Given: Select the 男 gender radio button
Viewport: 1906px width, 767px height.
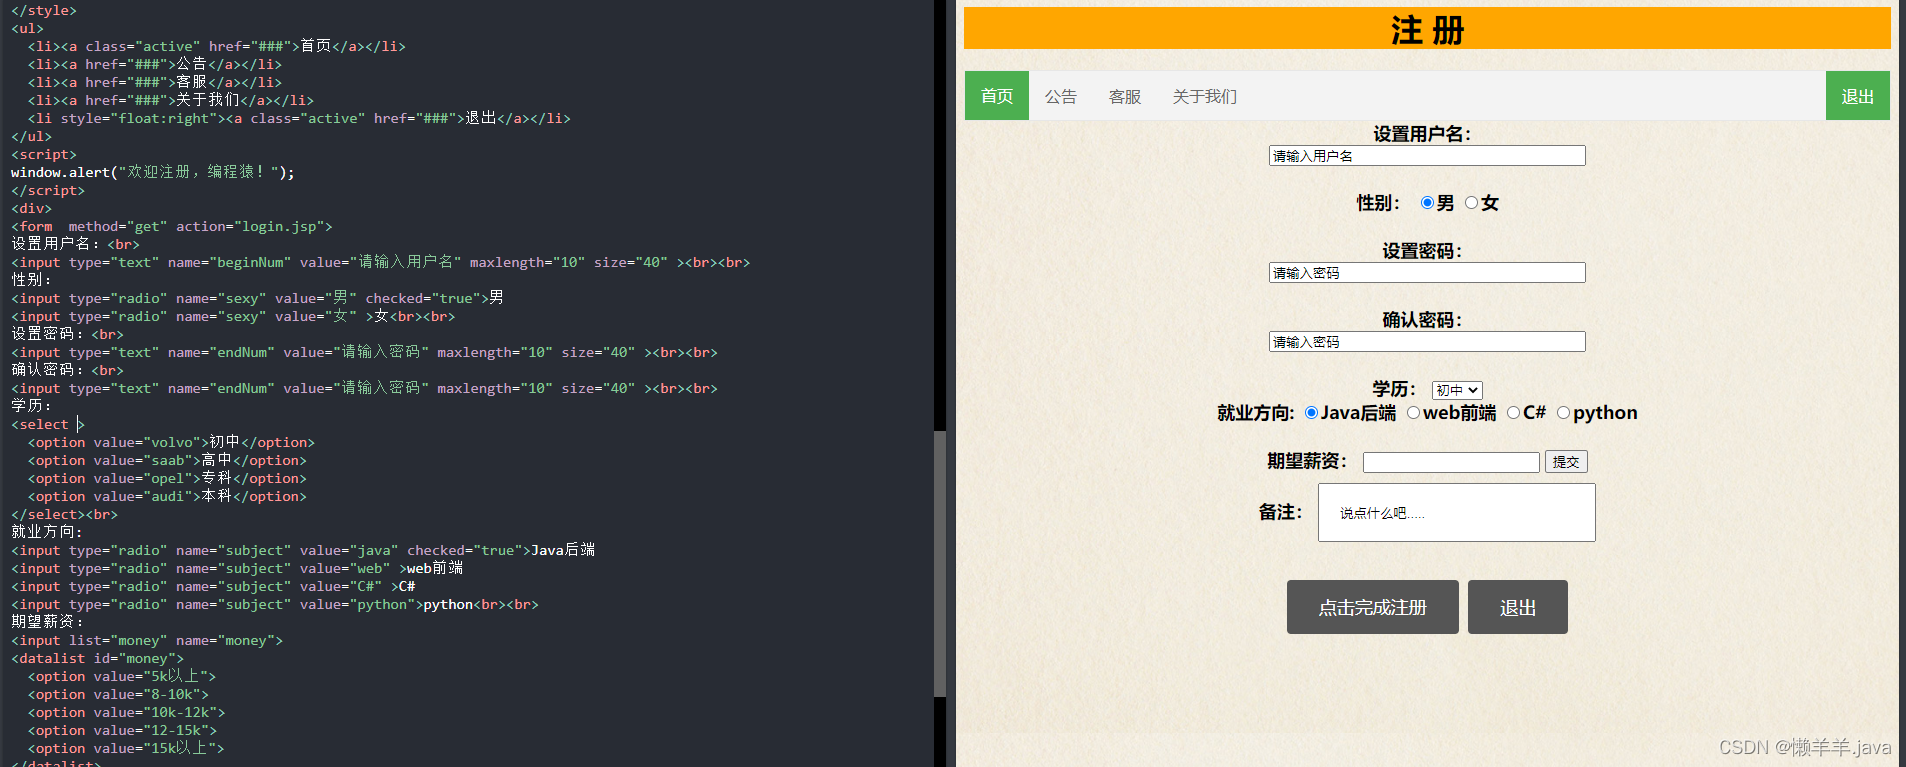Looking at the screenshot, I should coord(1427,203).
